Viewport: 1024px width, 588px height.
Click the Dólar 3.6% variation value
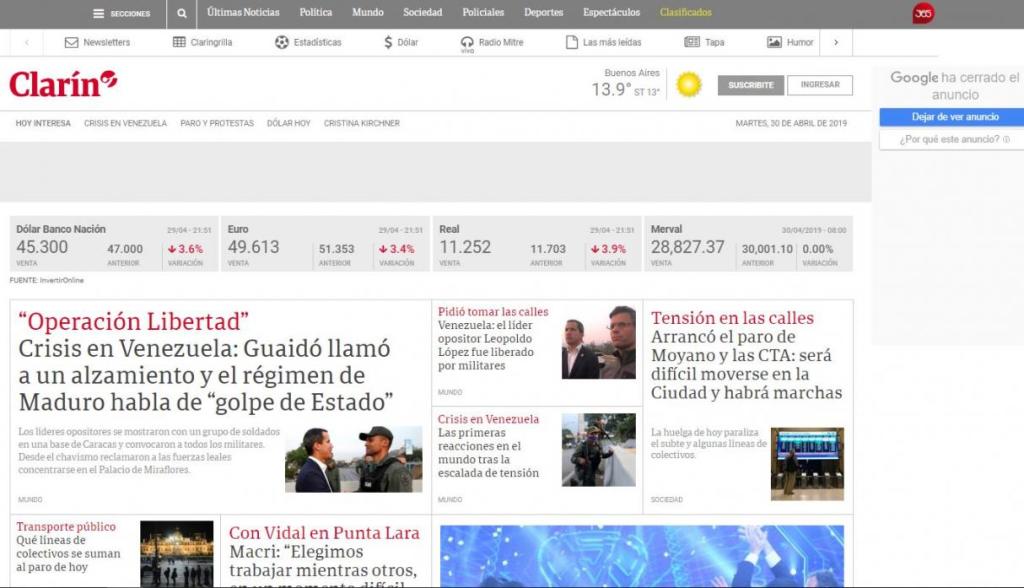pyautogui.click(x=185, y=249)
